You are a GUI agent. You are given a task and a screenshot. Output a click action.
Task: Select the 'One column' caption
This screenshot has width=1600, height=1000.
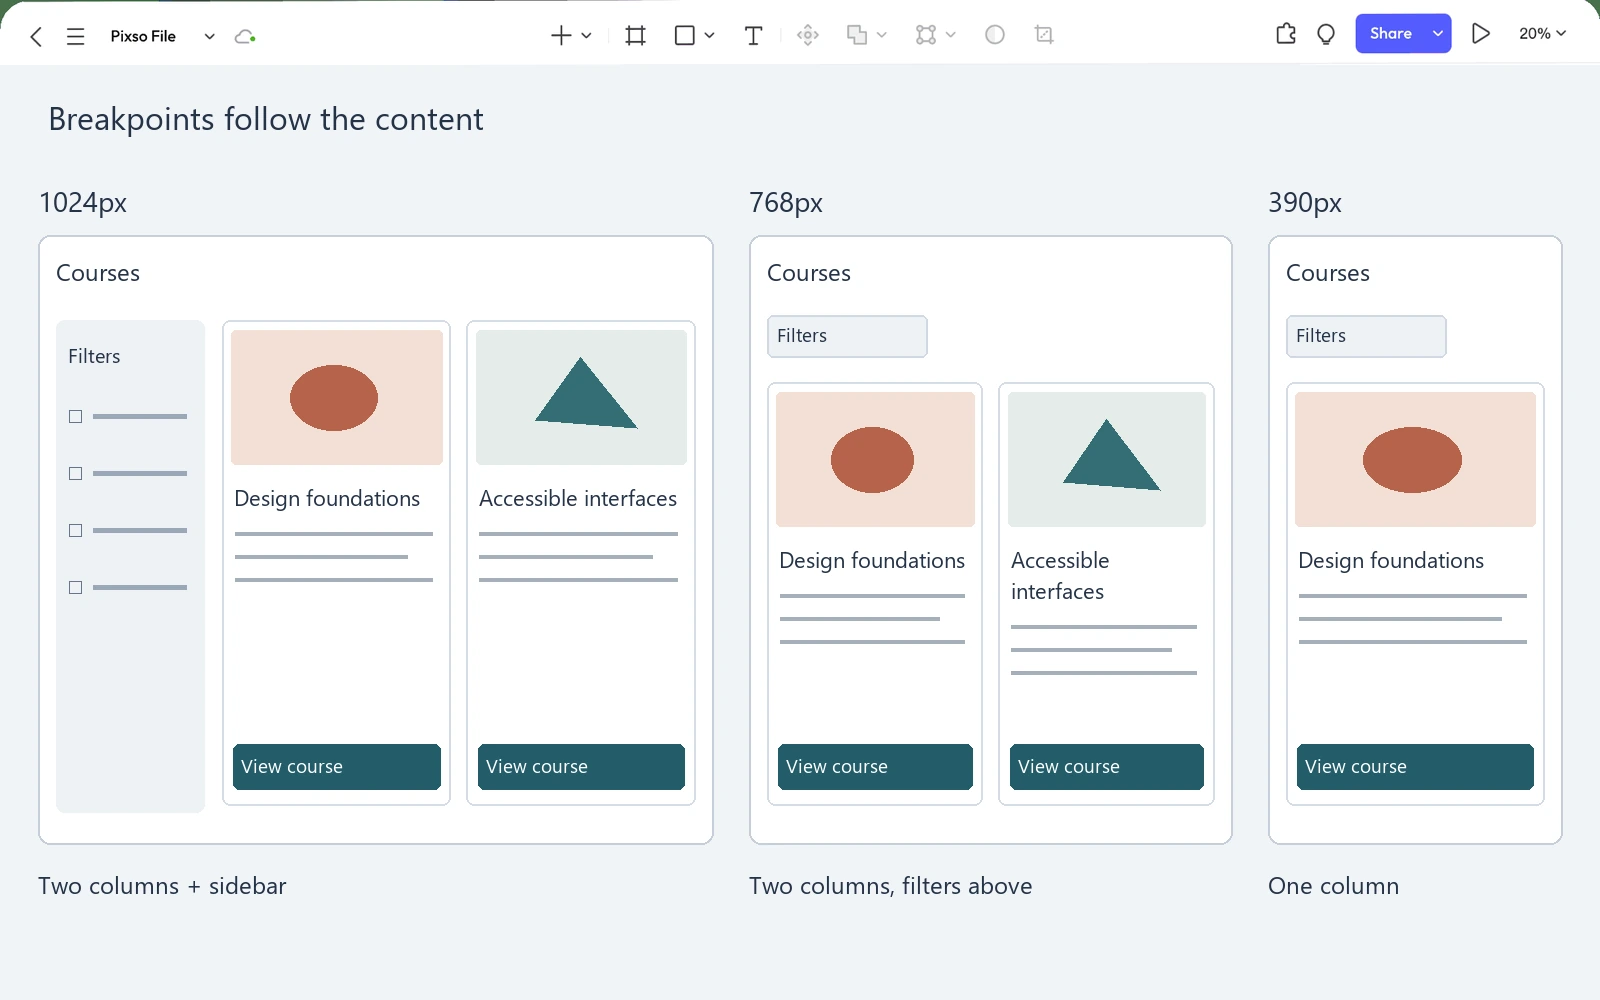[1333, 886]
